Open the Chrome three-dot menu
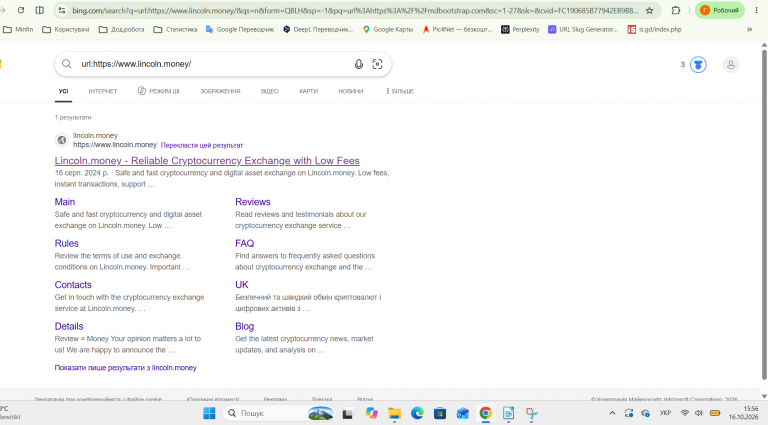Image resolution: width=768 pixels, height=425 pixels. [x=757, y=10]
